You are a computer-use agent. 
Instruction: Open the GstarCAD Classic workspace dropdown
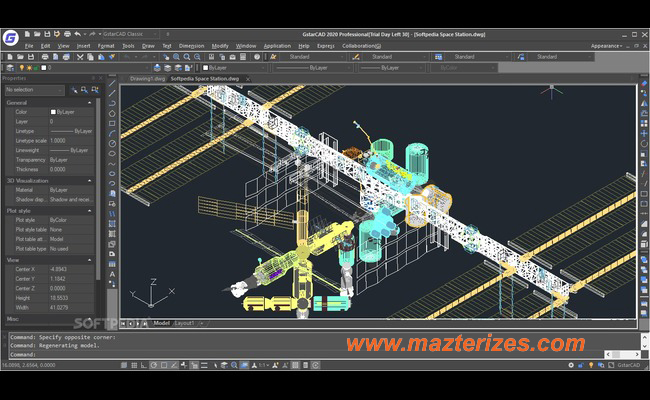pyautogui.click(x=130, y=34)
